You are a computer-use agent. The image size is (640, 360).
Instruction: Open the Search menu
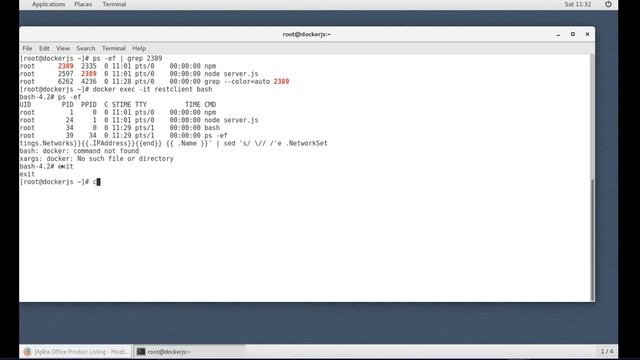coord(86,48)
